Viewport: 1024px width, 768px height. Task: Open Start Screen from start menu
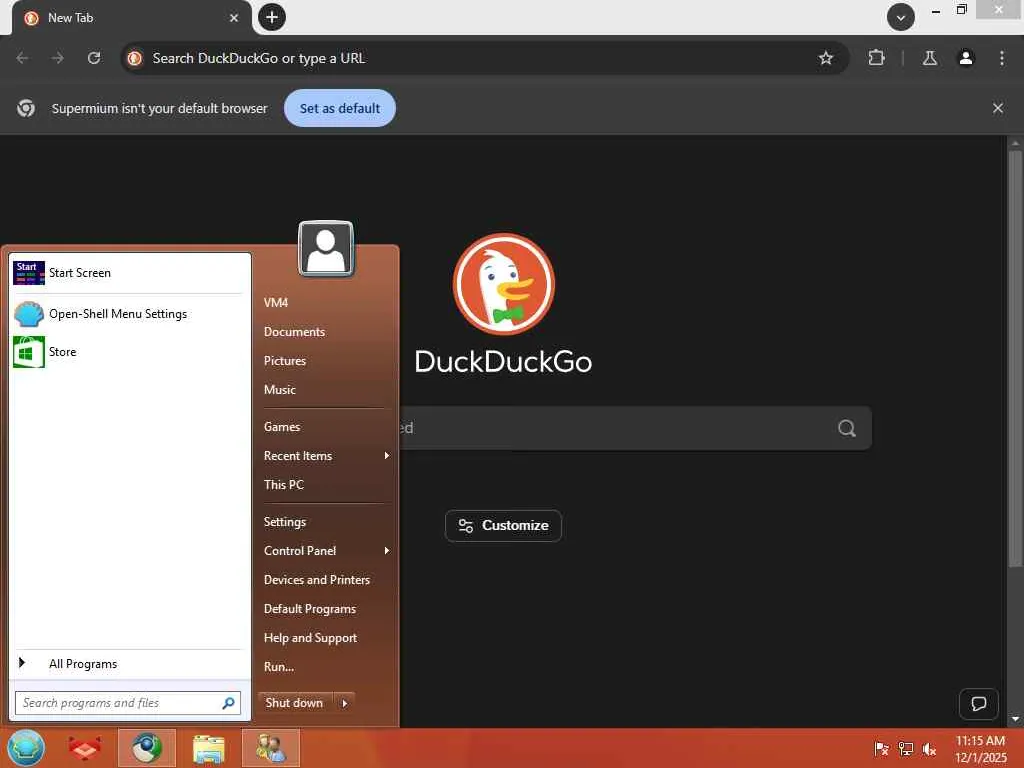(x=129, y=273)
